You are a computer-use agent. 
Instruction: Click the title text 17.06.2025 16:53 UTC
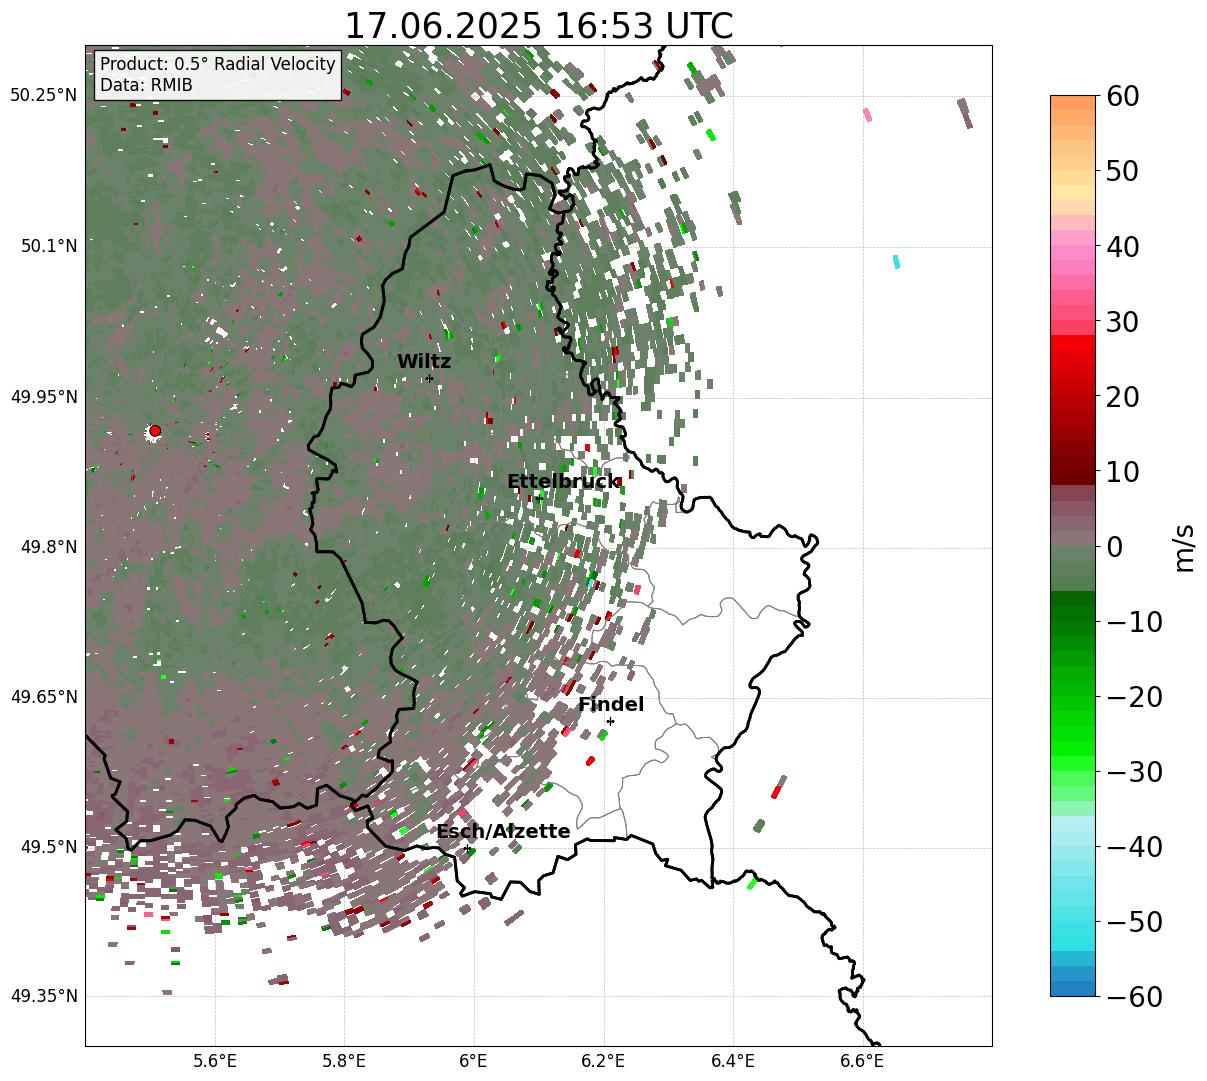(538, 26)
